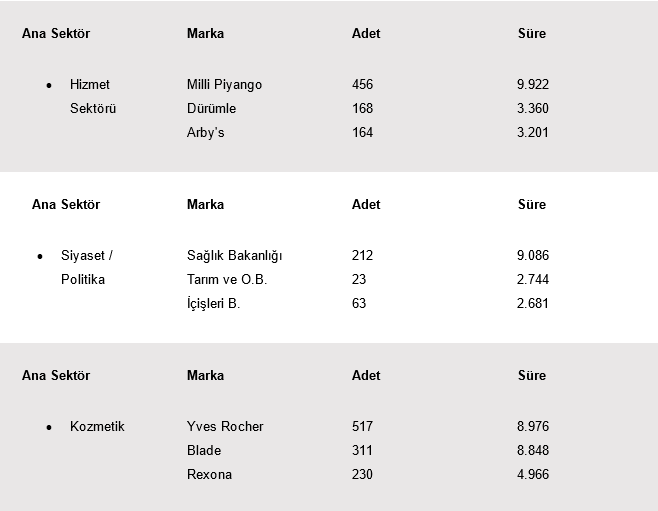Click the first table's Süre header
The image size is (658, 511).
532,33
